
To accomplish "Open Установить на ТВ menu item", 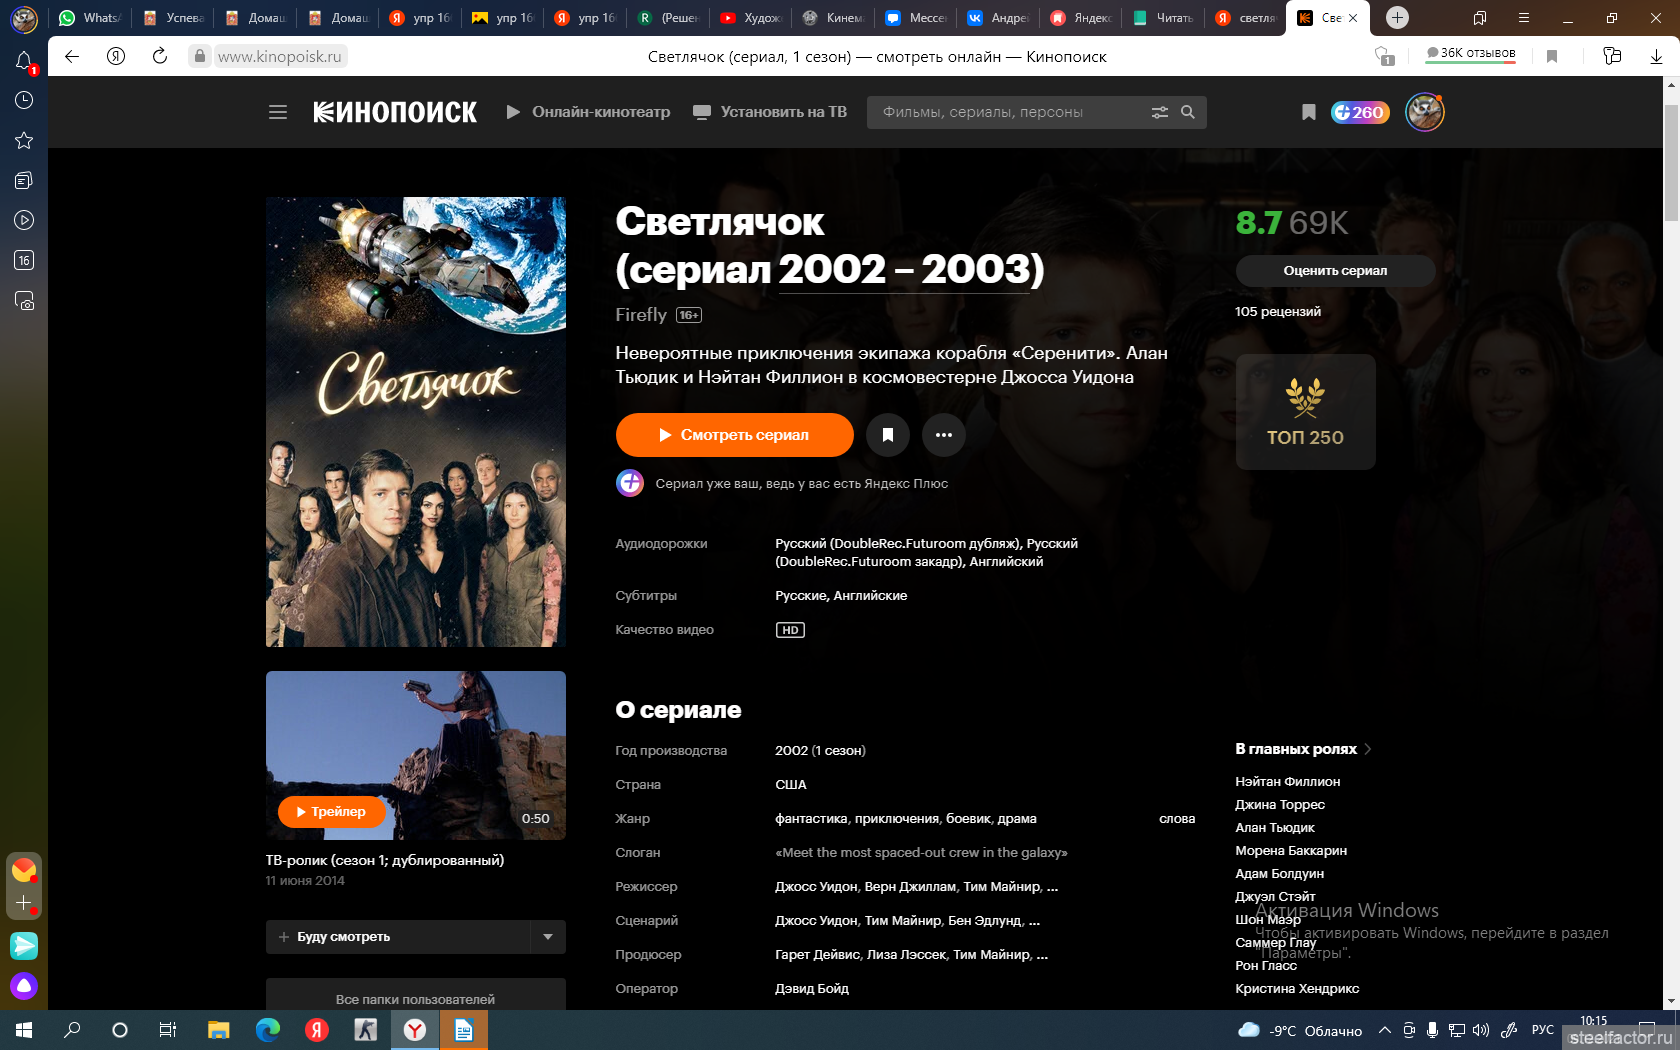I will tap(770, 112).
